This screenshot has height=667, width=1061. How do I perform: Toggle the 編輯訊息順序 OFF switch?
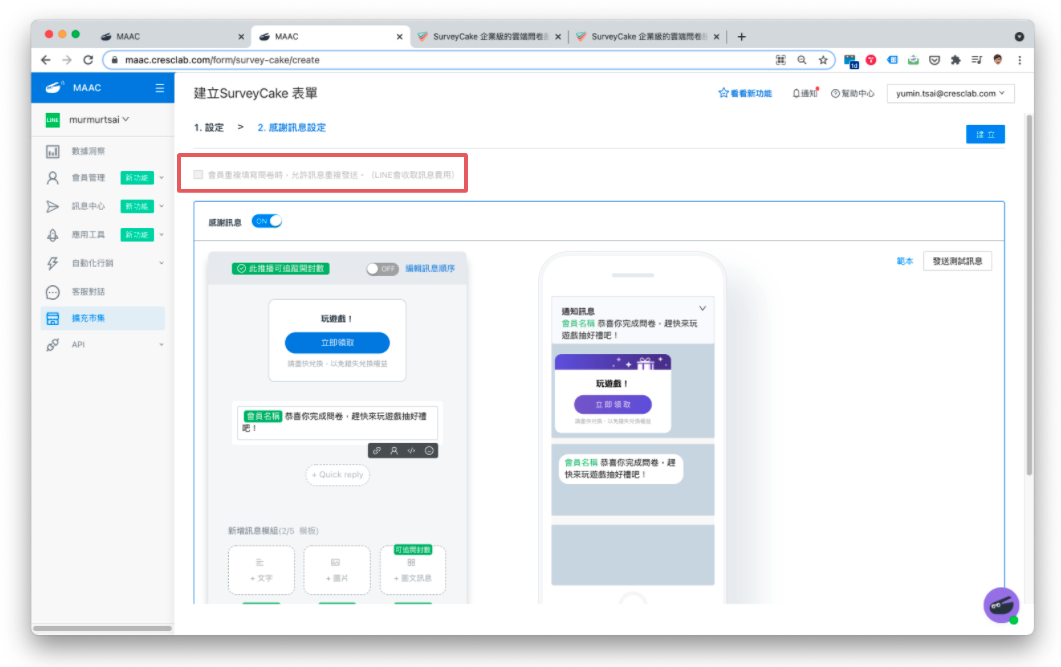(382, 269)
